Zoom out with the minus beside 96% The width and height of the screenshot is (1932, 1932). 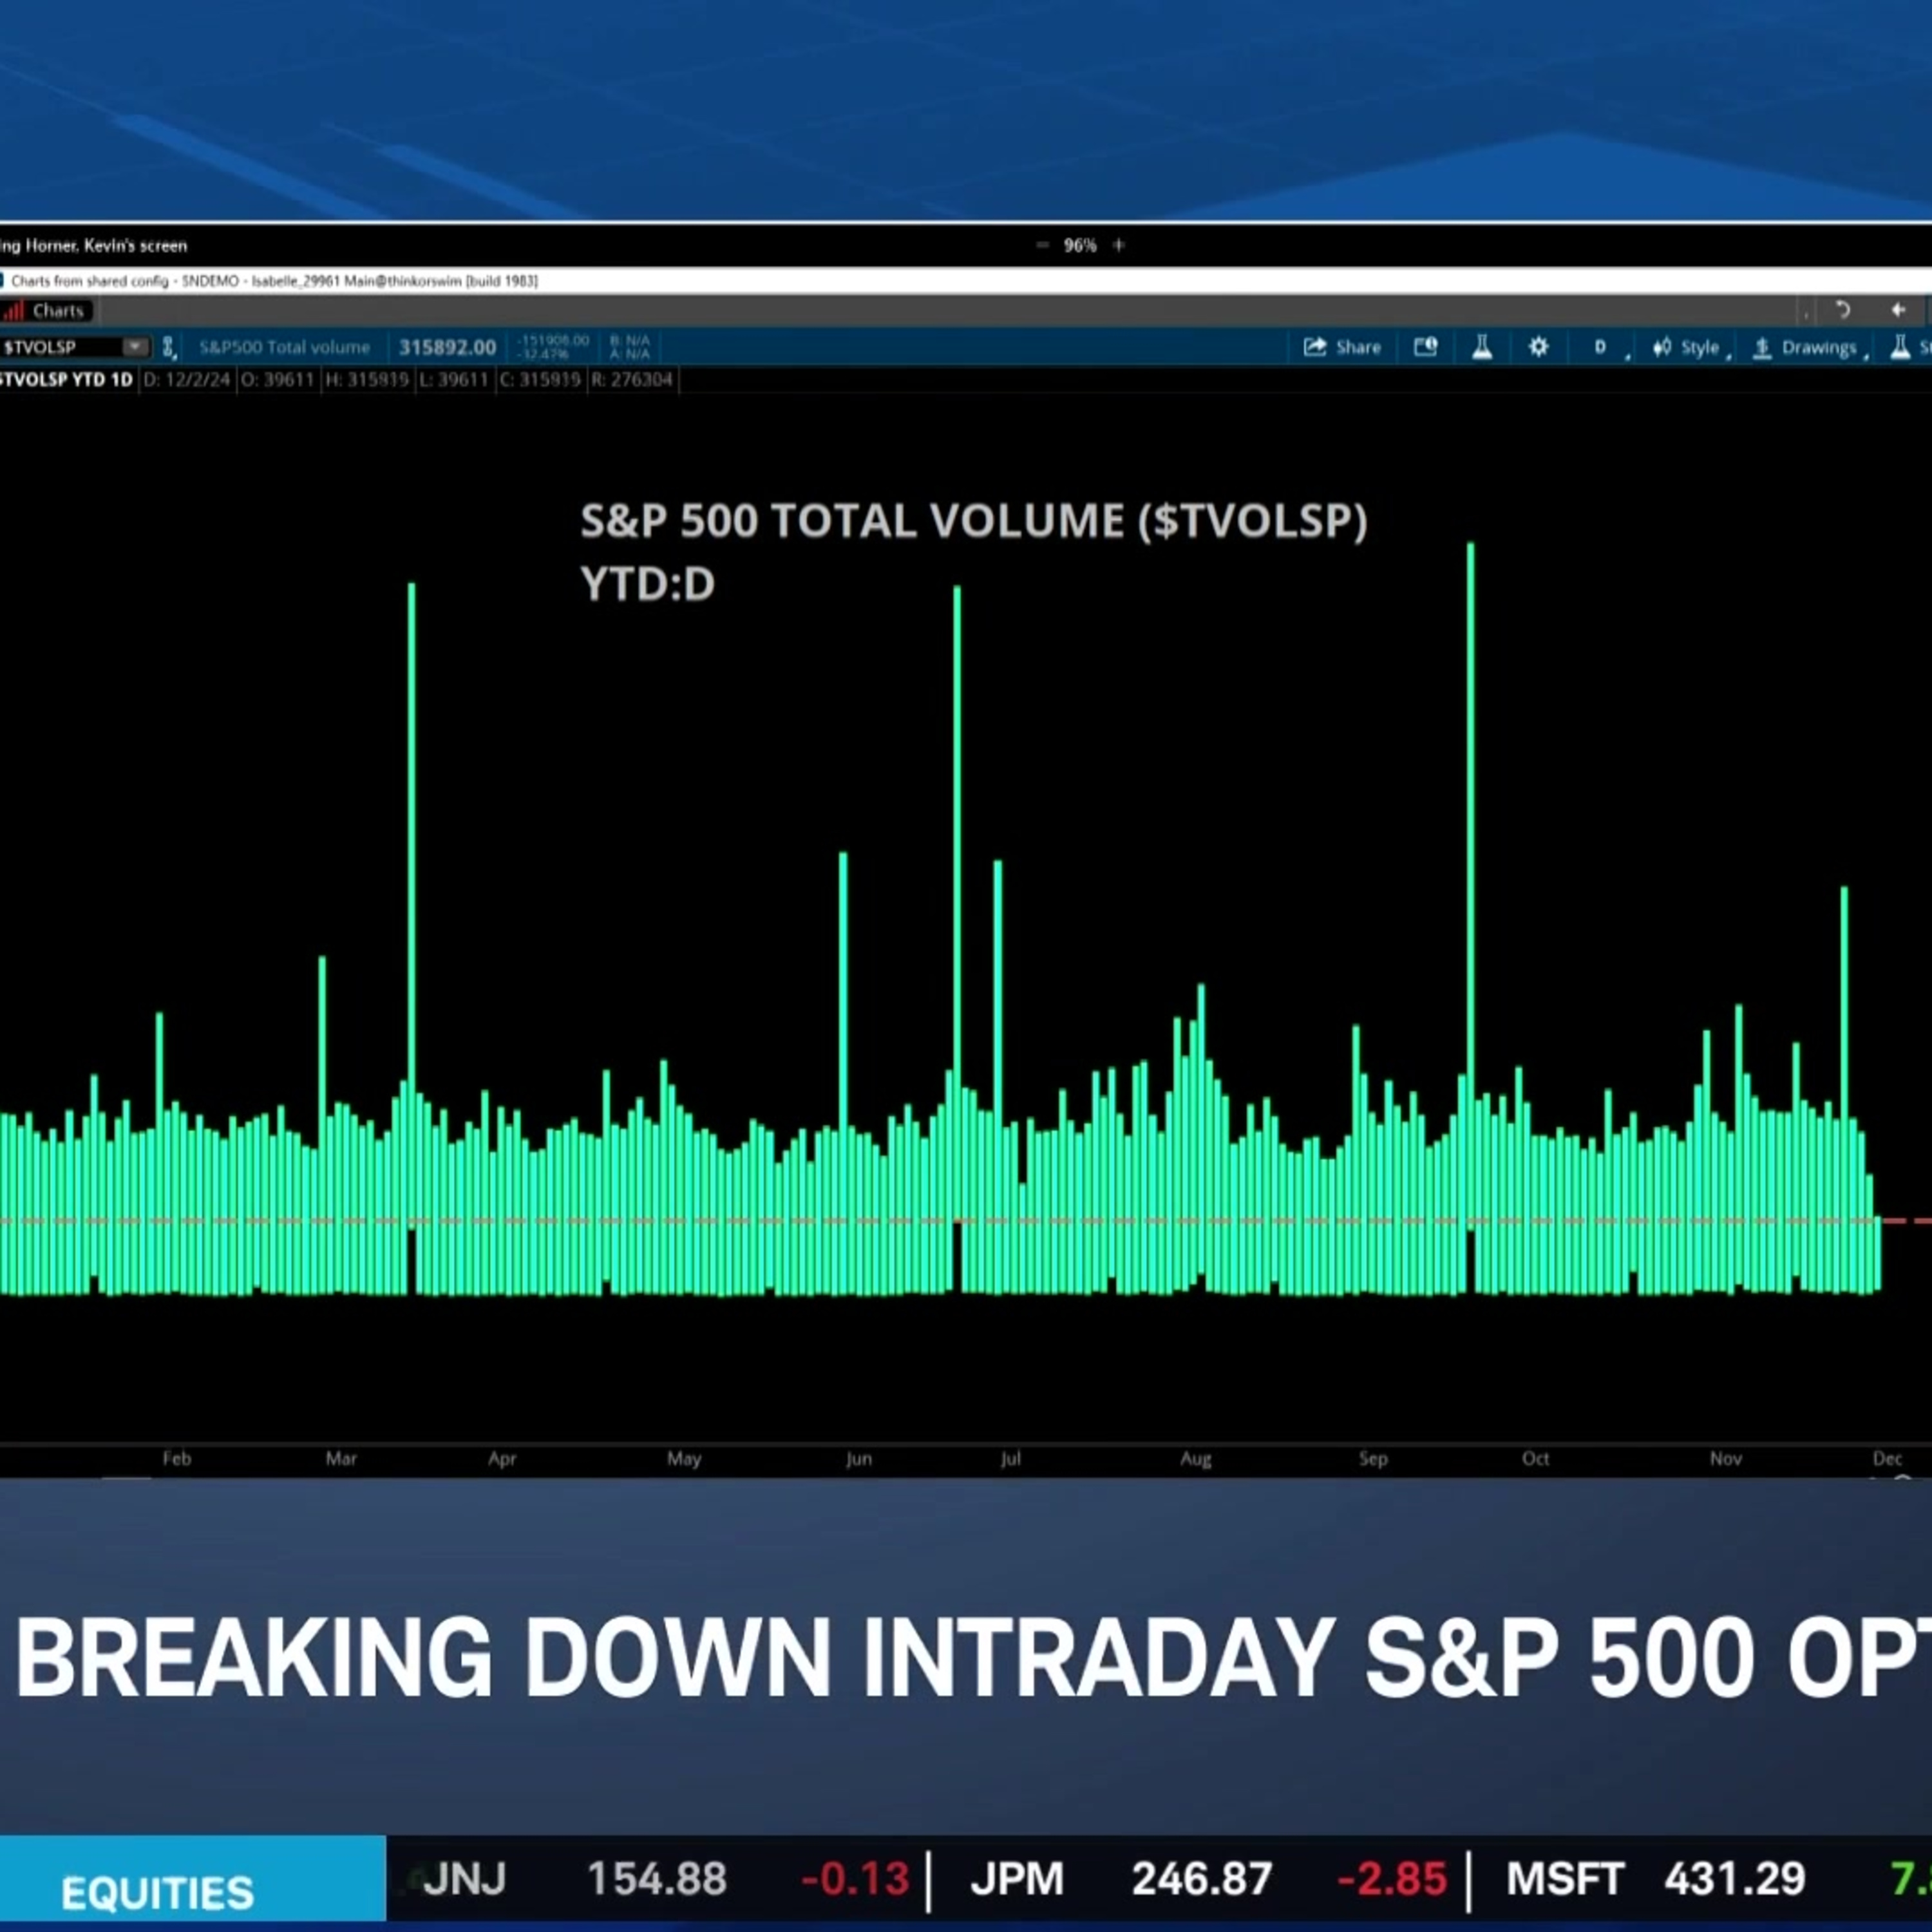1042,245
